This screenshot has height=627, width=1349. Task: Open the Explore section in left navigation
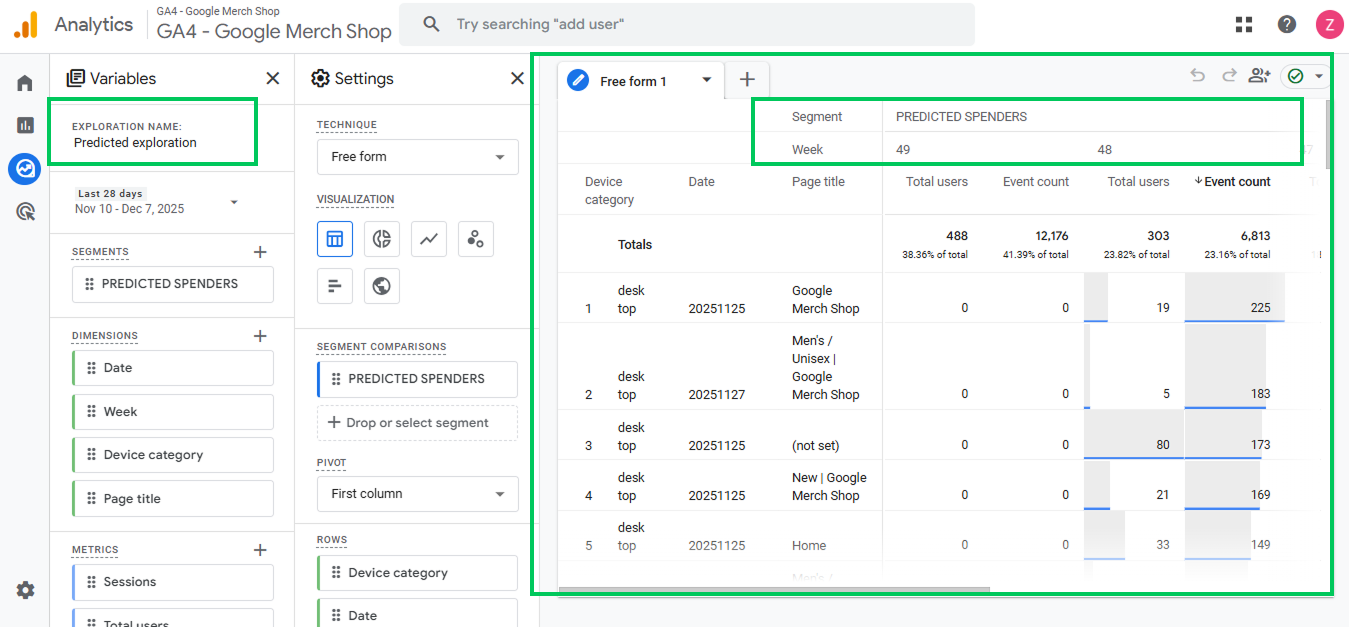pyautogui.click(x=25, y=169)
